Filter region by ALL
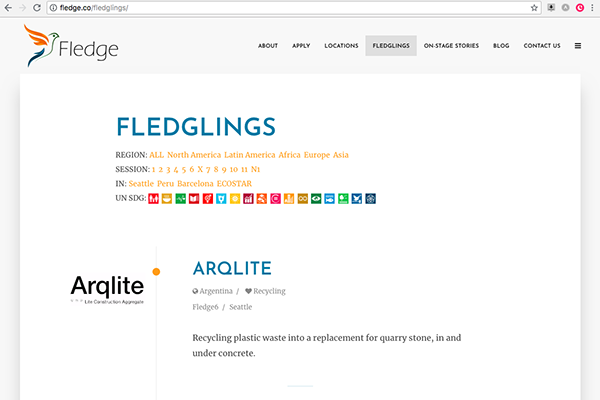 (x=157, y=155)
